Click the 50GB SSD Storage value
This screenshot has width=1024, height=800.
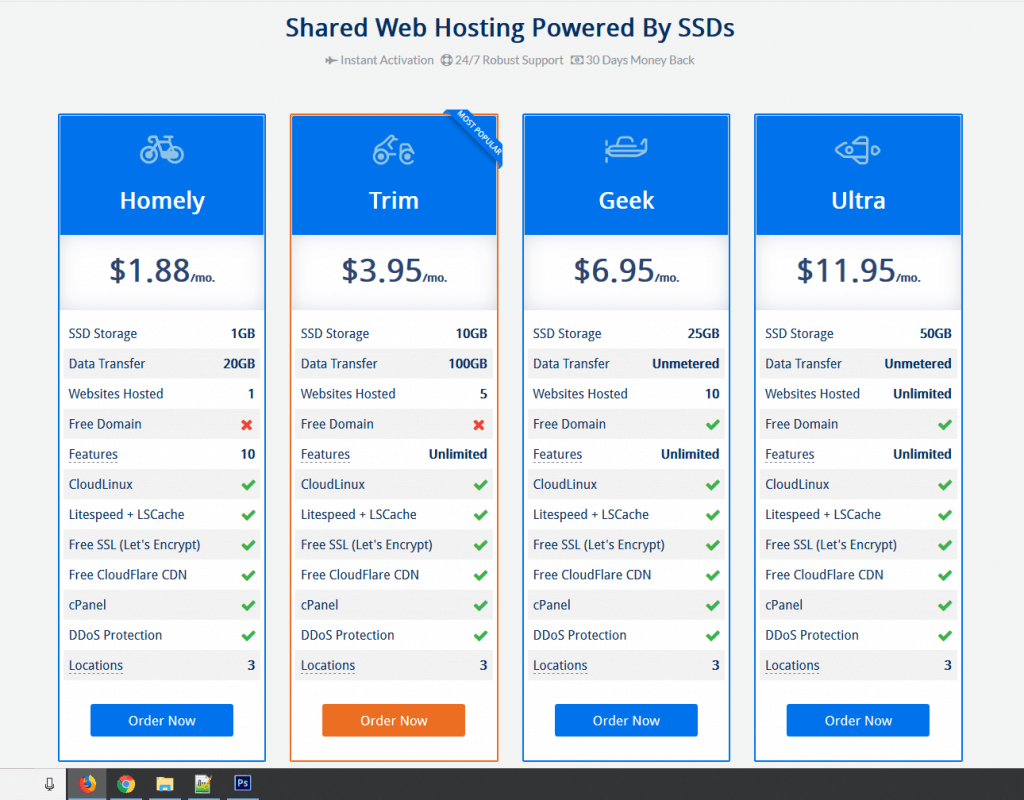[x=935, y=334]
